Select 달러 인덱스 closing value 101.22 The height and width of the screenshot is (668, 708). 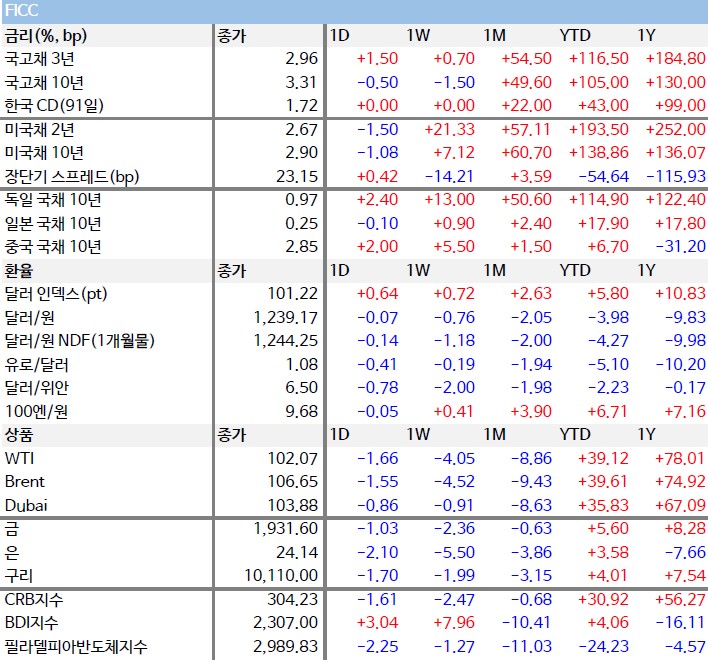pos(293,294)
